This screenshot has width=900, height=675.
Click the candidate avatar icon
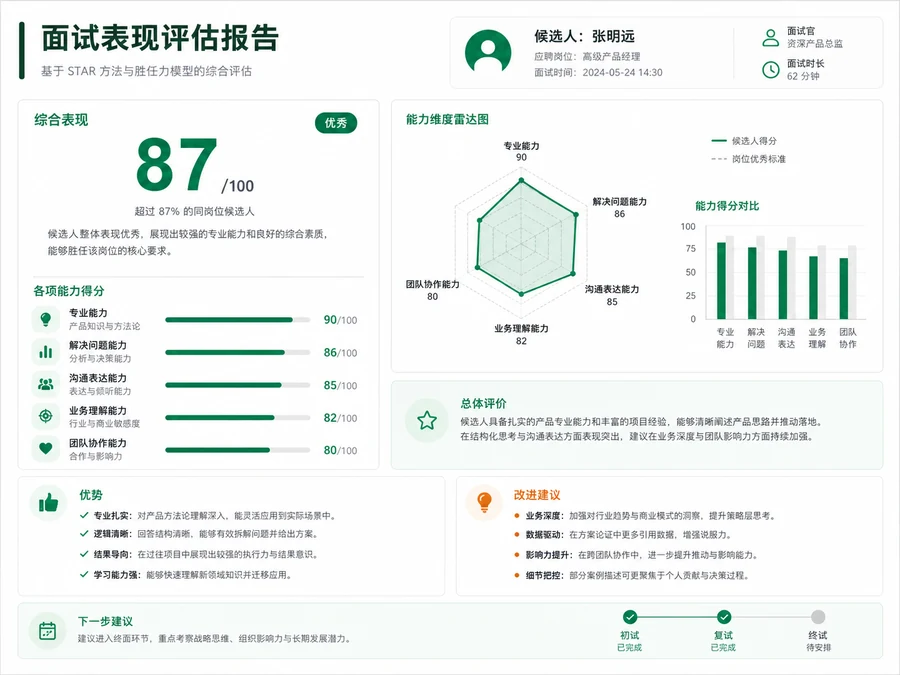pos(488,52)
